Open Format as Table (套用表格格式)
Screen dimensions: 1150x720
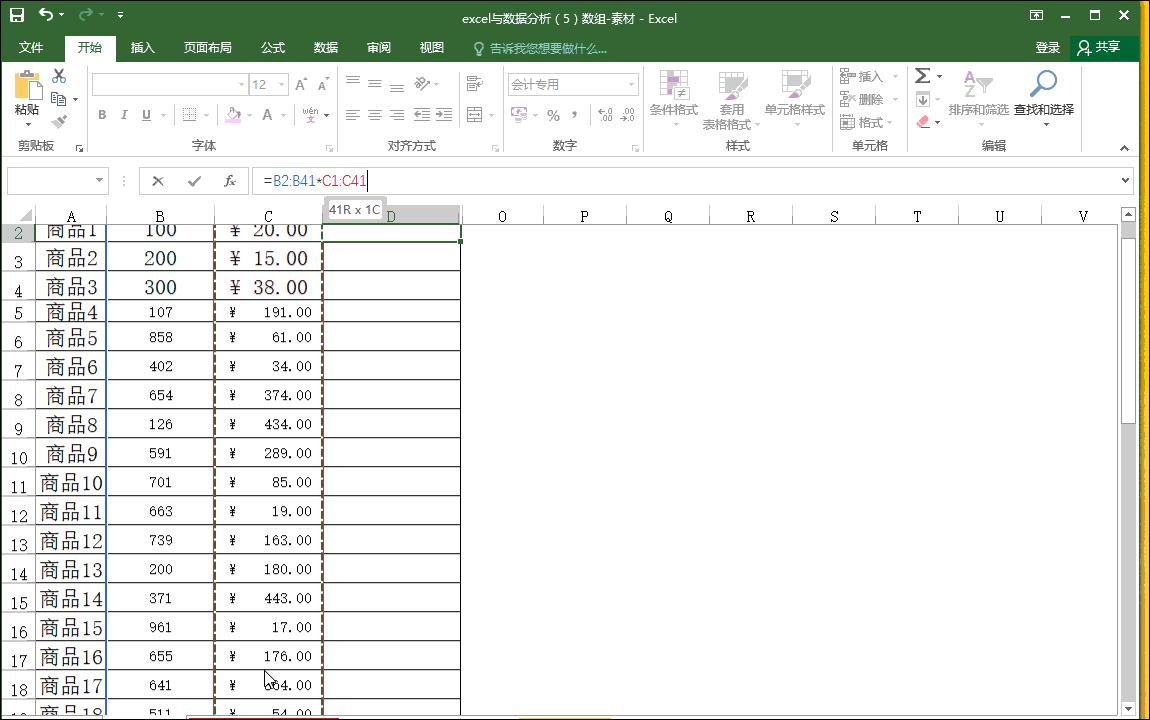click(730, 100)
